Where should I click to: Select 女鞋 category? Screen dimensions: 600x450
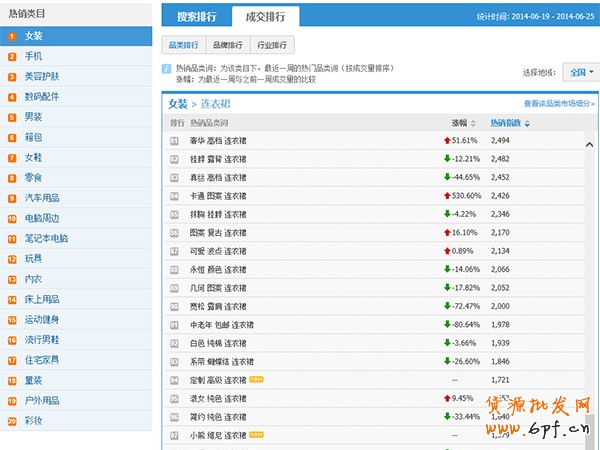click(76, 158)
